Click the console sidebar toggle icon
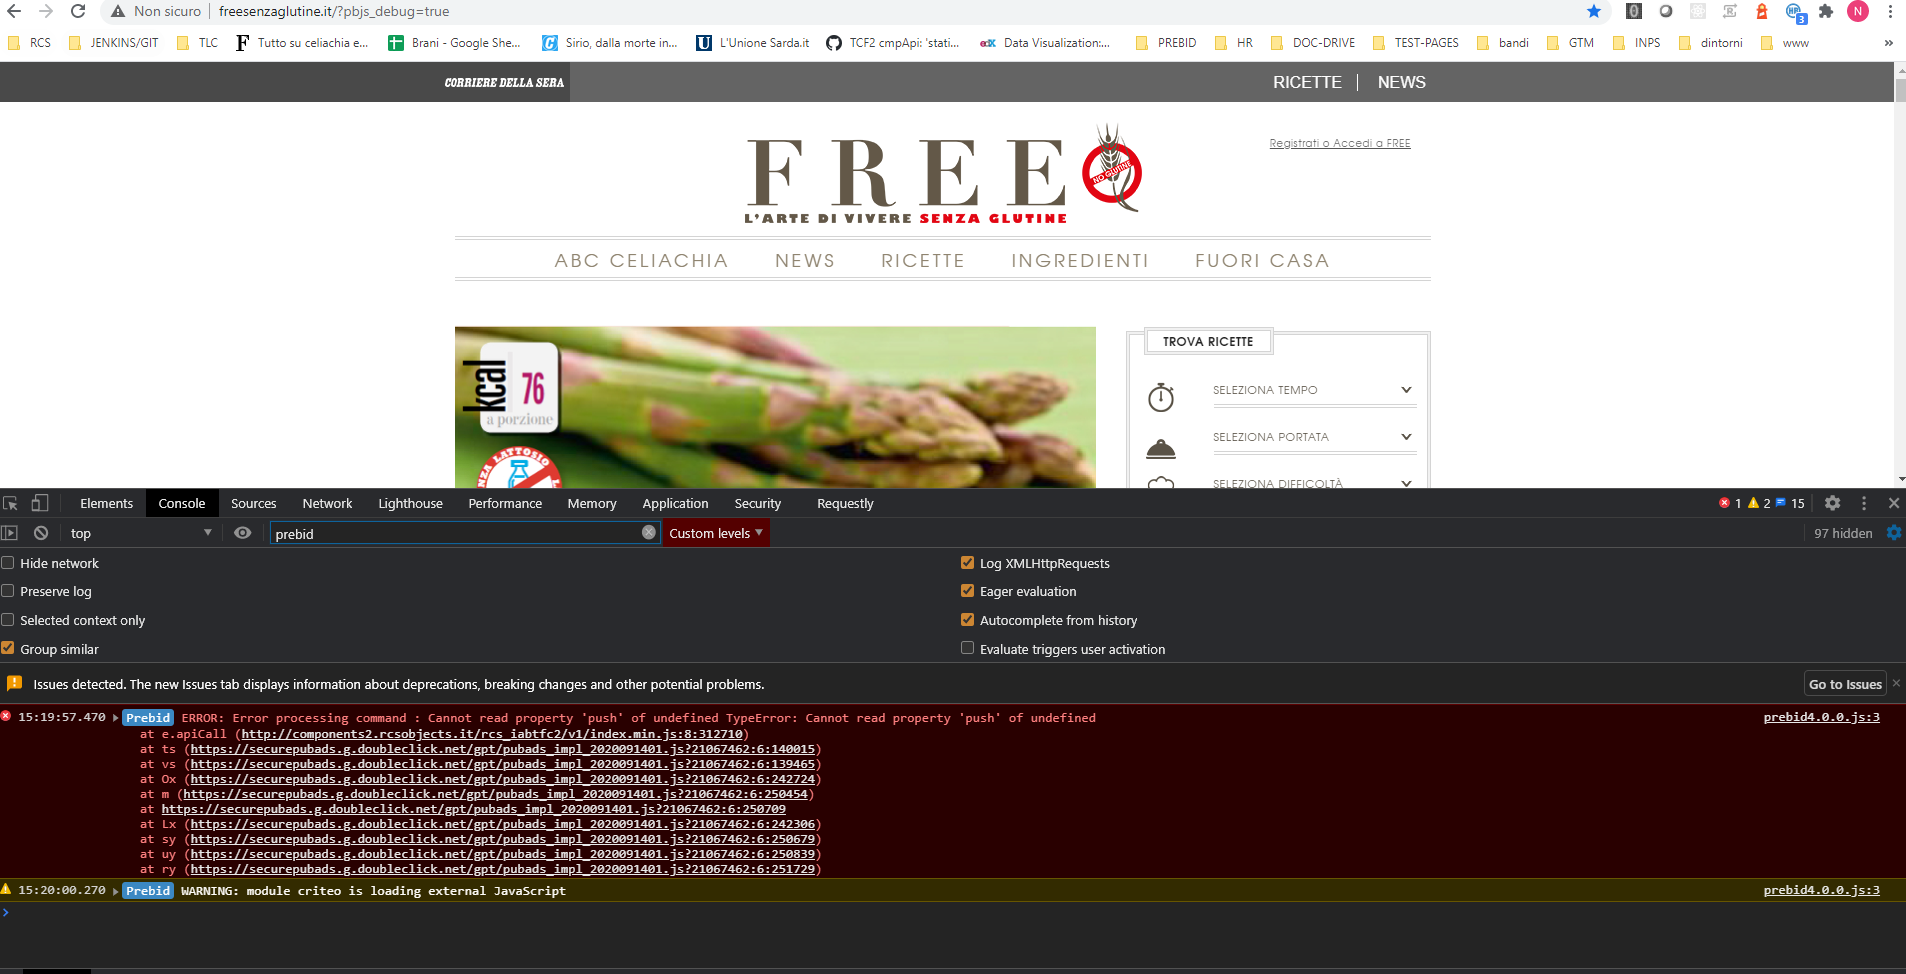Viewport: 1906px width, 974px height. pyautogui.click(x=10, y=532)
